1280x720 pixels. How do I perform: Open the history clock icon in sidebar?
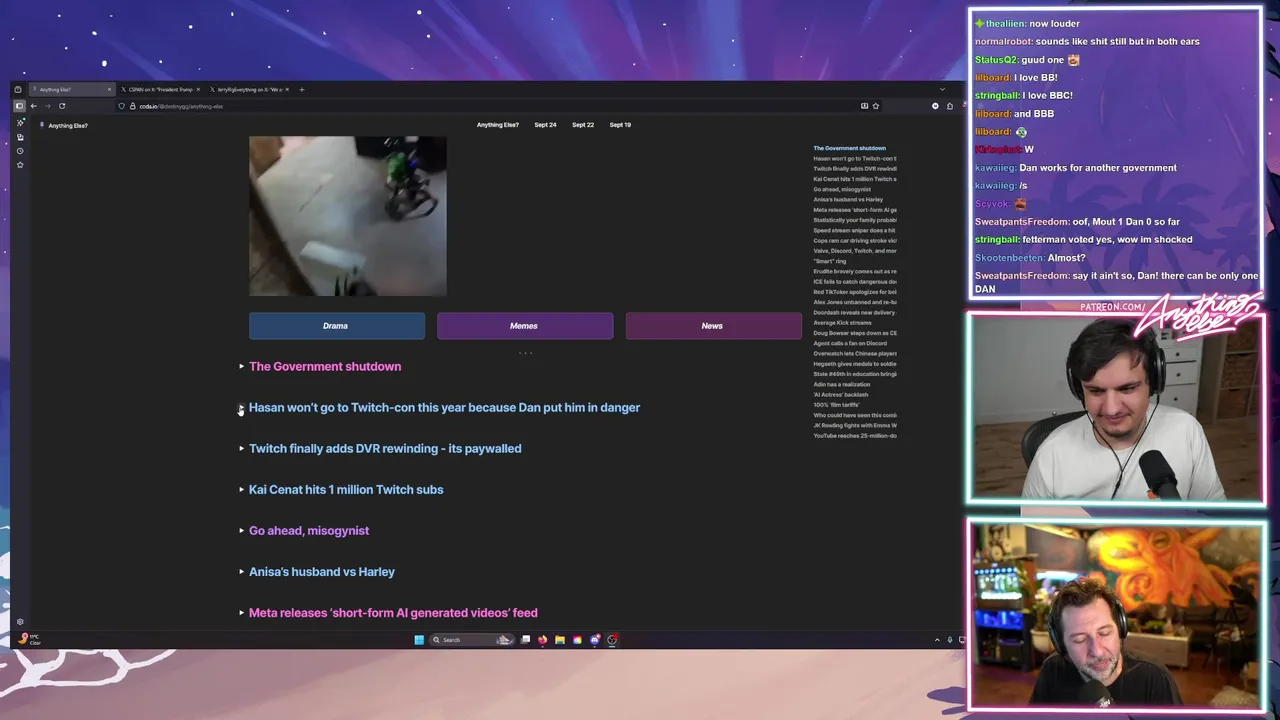pos(20,151)
